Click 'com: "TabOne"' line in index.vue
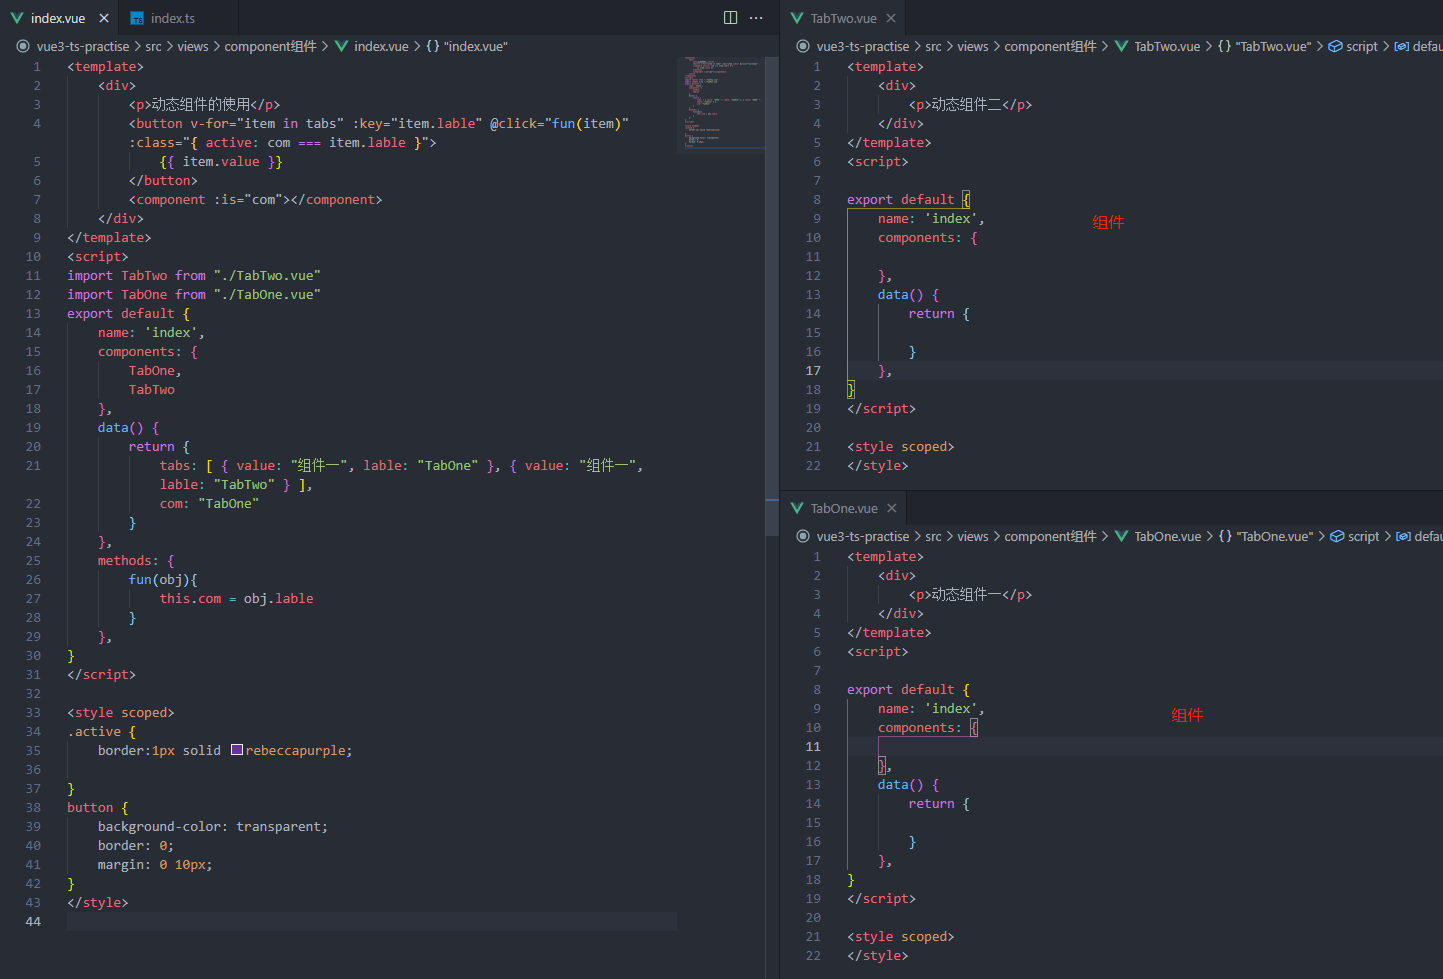 pos(209,503)
